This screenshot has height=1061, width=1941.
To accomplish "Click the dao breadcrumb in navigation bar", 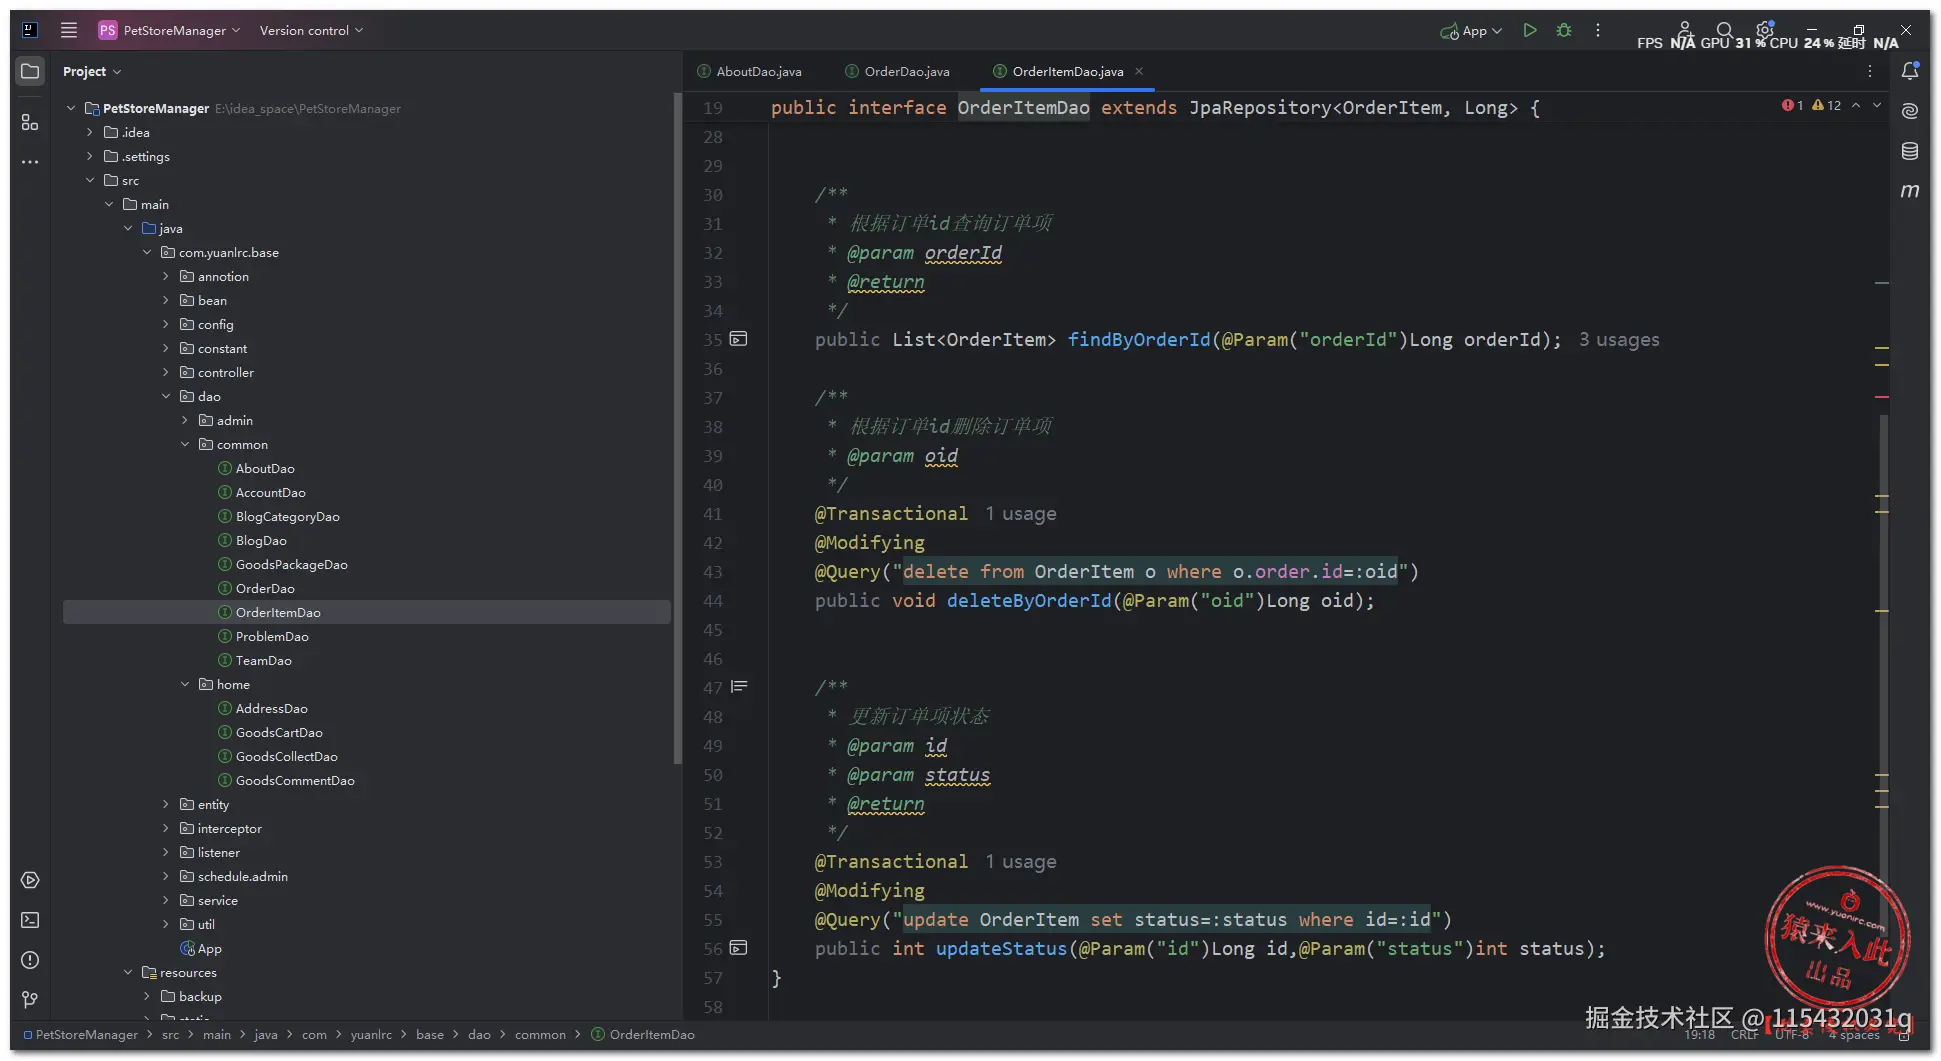I will tap(480, 1034).
